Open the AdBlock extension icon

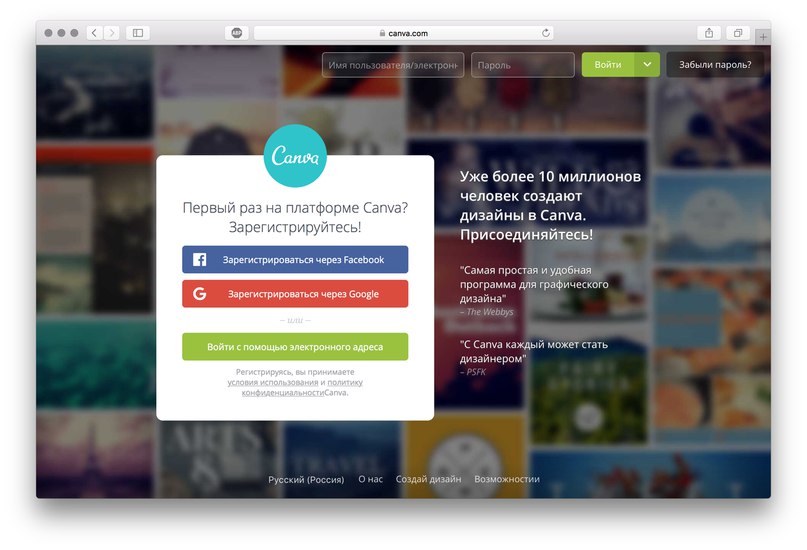point(237,33)
